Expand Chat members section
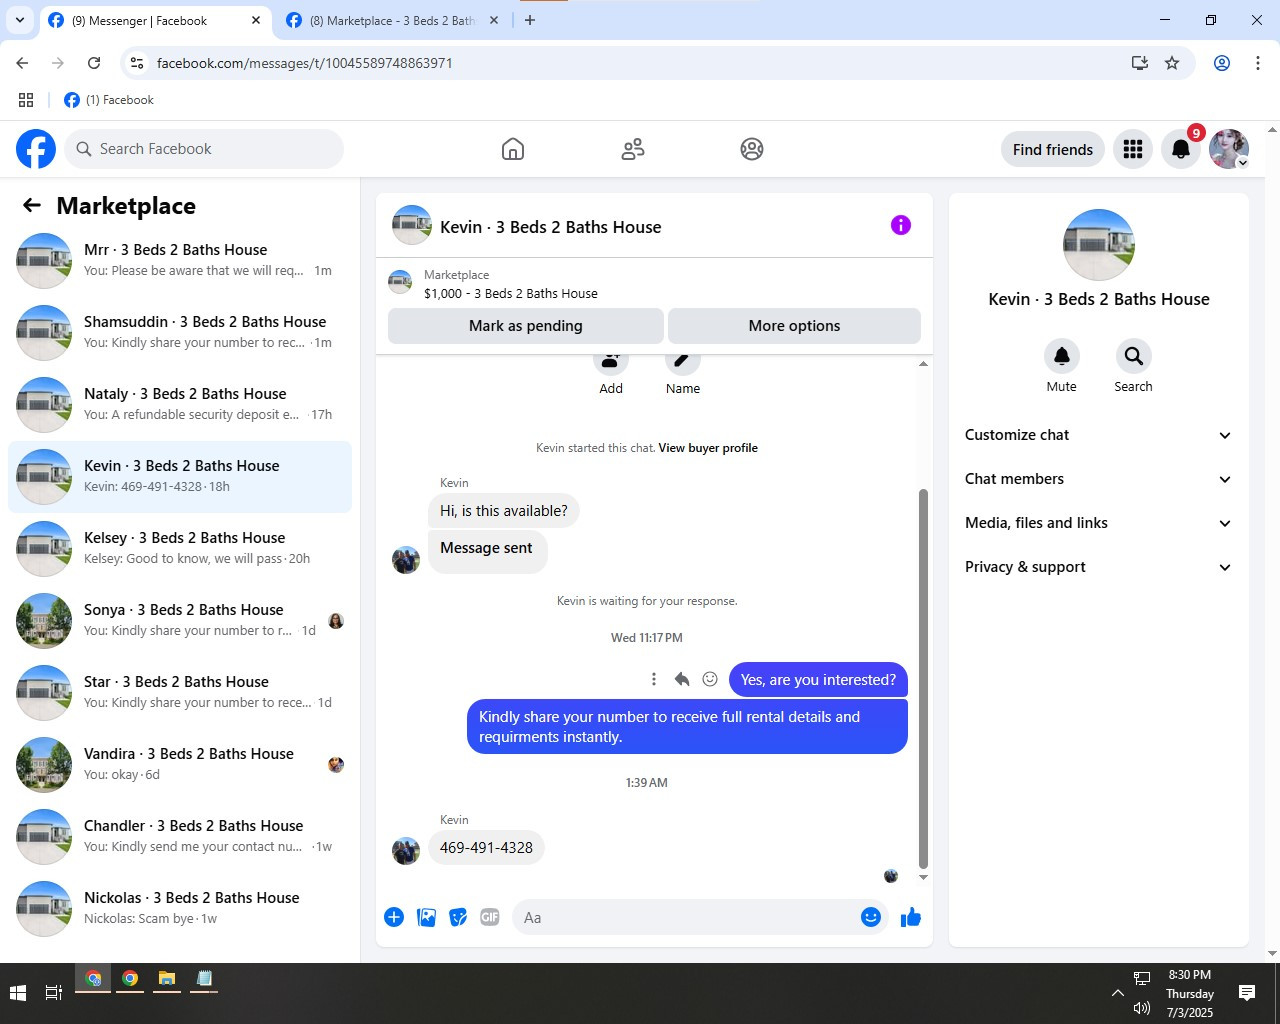 click(1098, 479)
